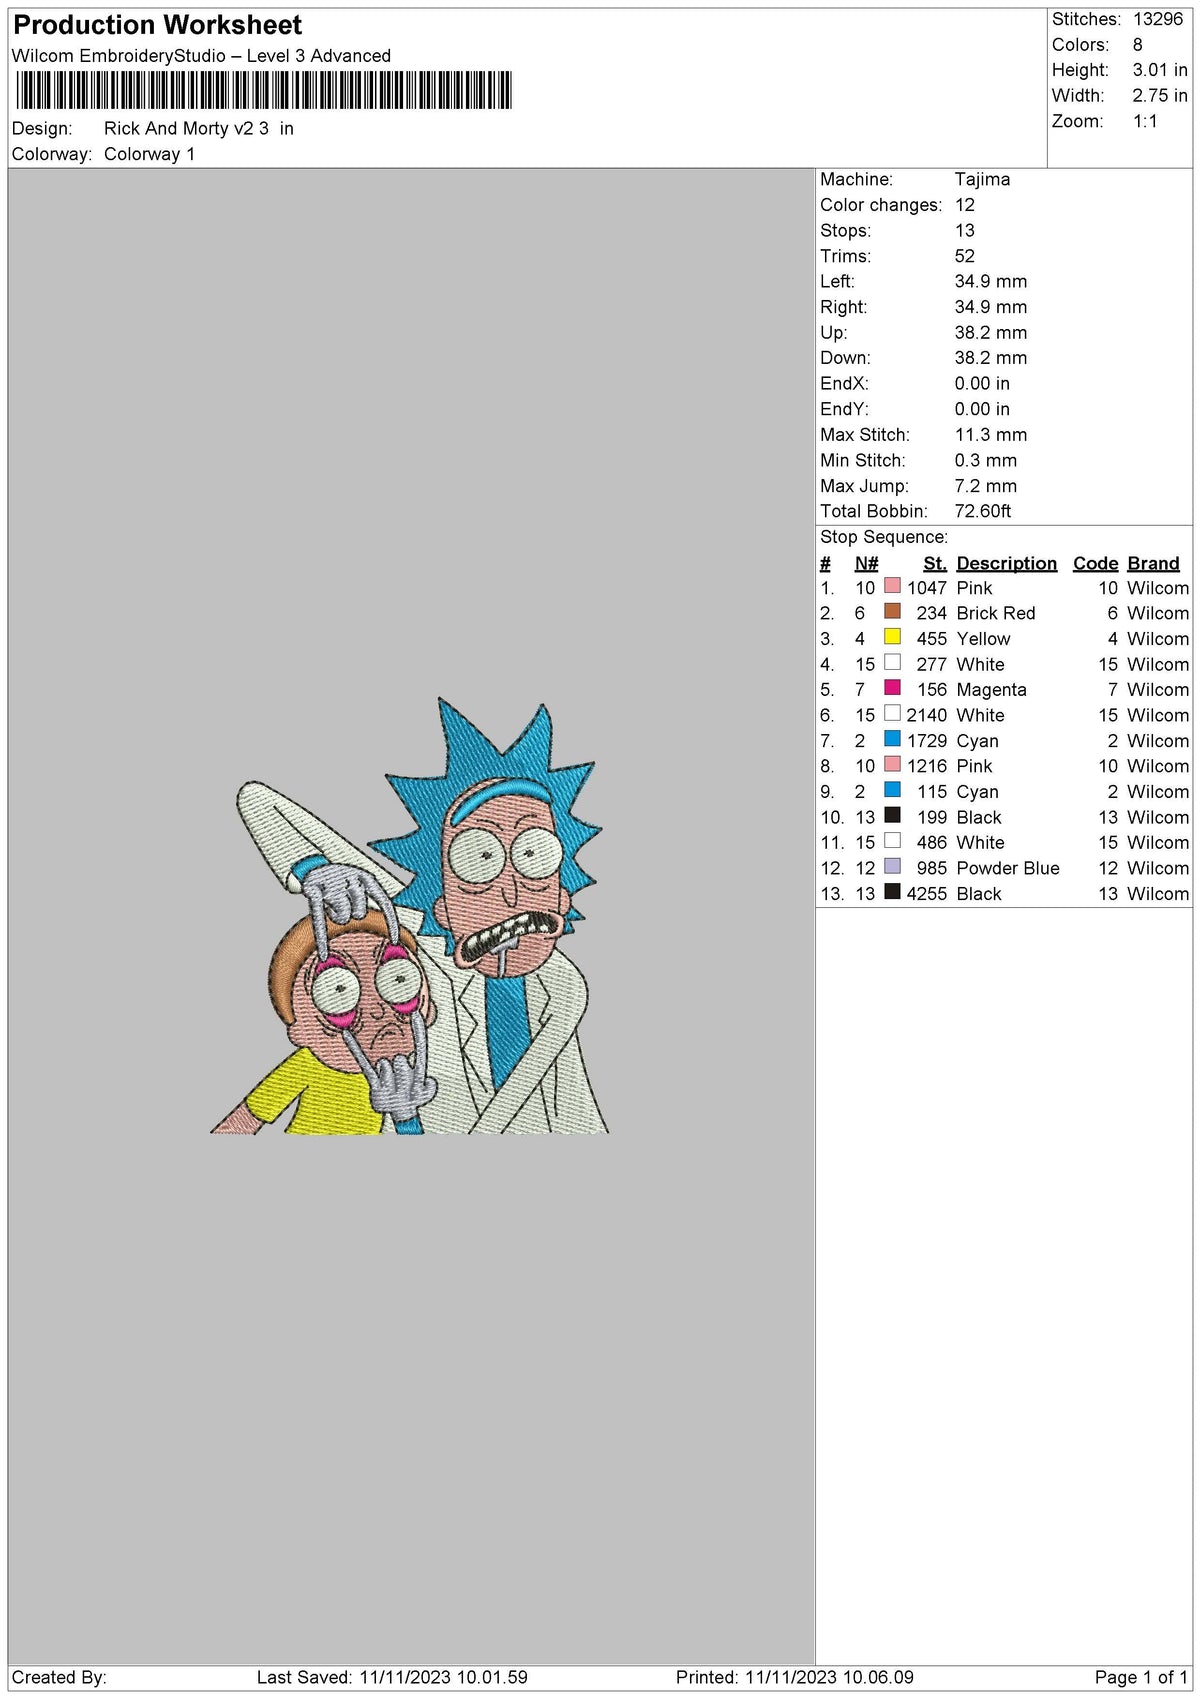The height and width of the screenshot is (1698, 1200).
Task: Click the Color changes value '12'
Action: [965, 205]
